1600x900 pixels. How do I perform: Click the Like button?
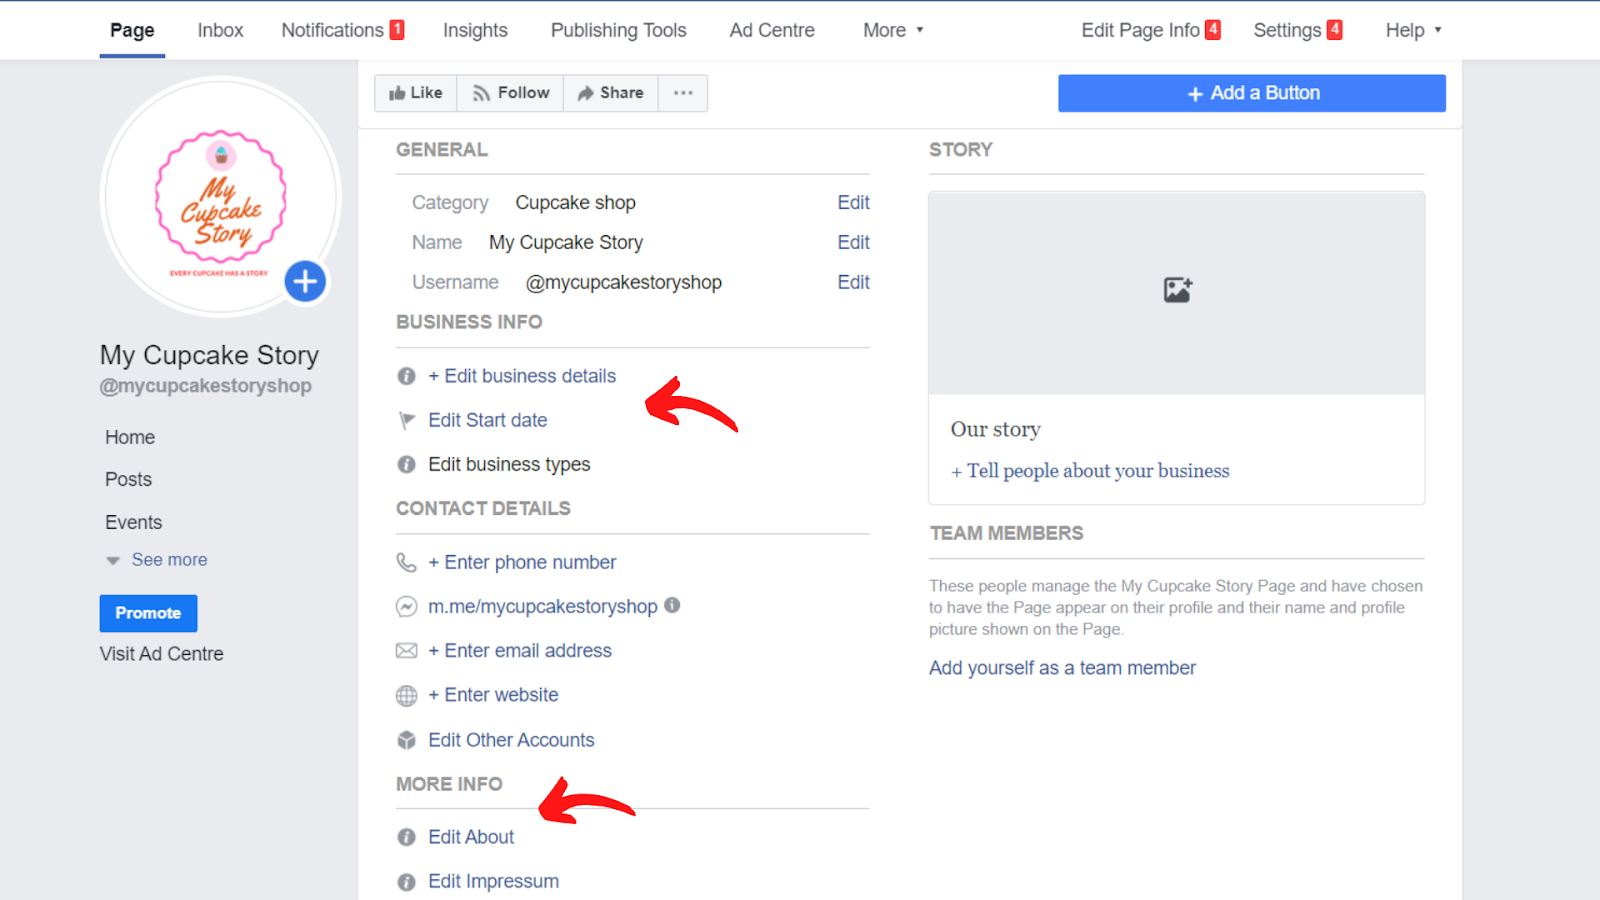click(x=416, y=93)
